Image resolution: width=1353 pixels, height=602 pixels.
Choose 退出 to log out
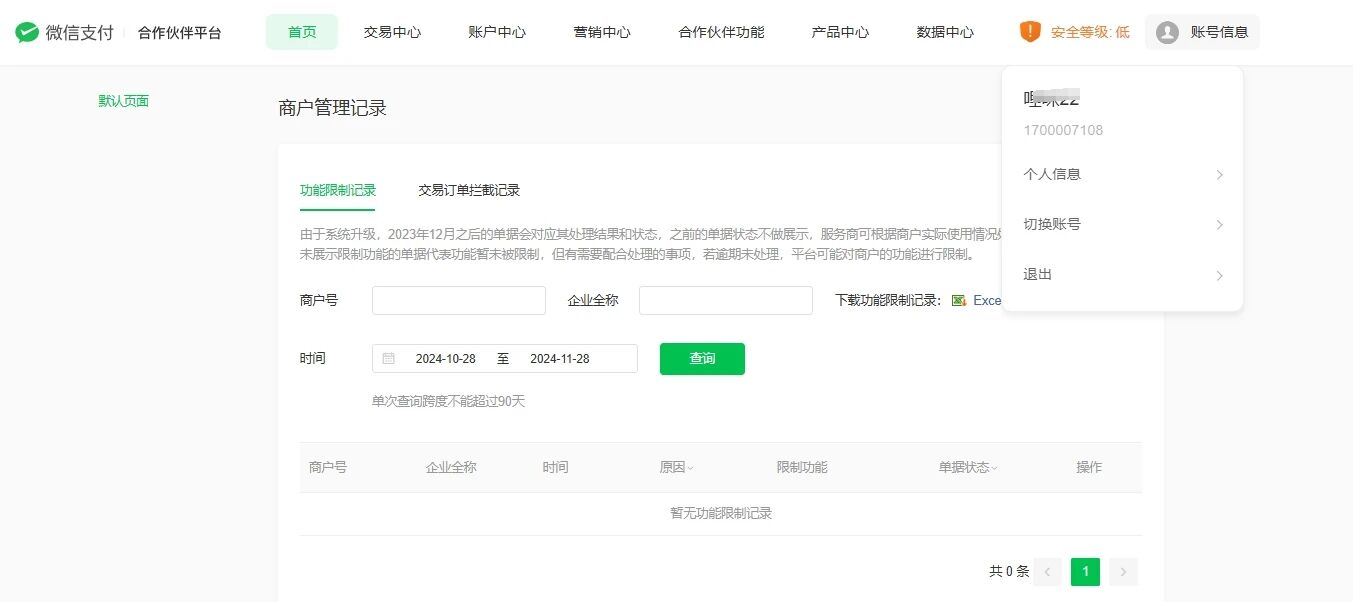pos(1122,275)
